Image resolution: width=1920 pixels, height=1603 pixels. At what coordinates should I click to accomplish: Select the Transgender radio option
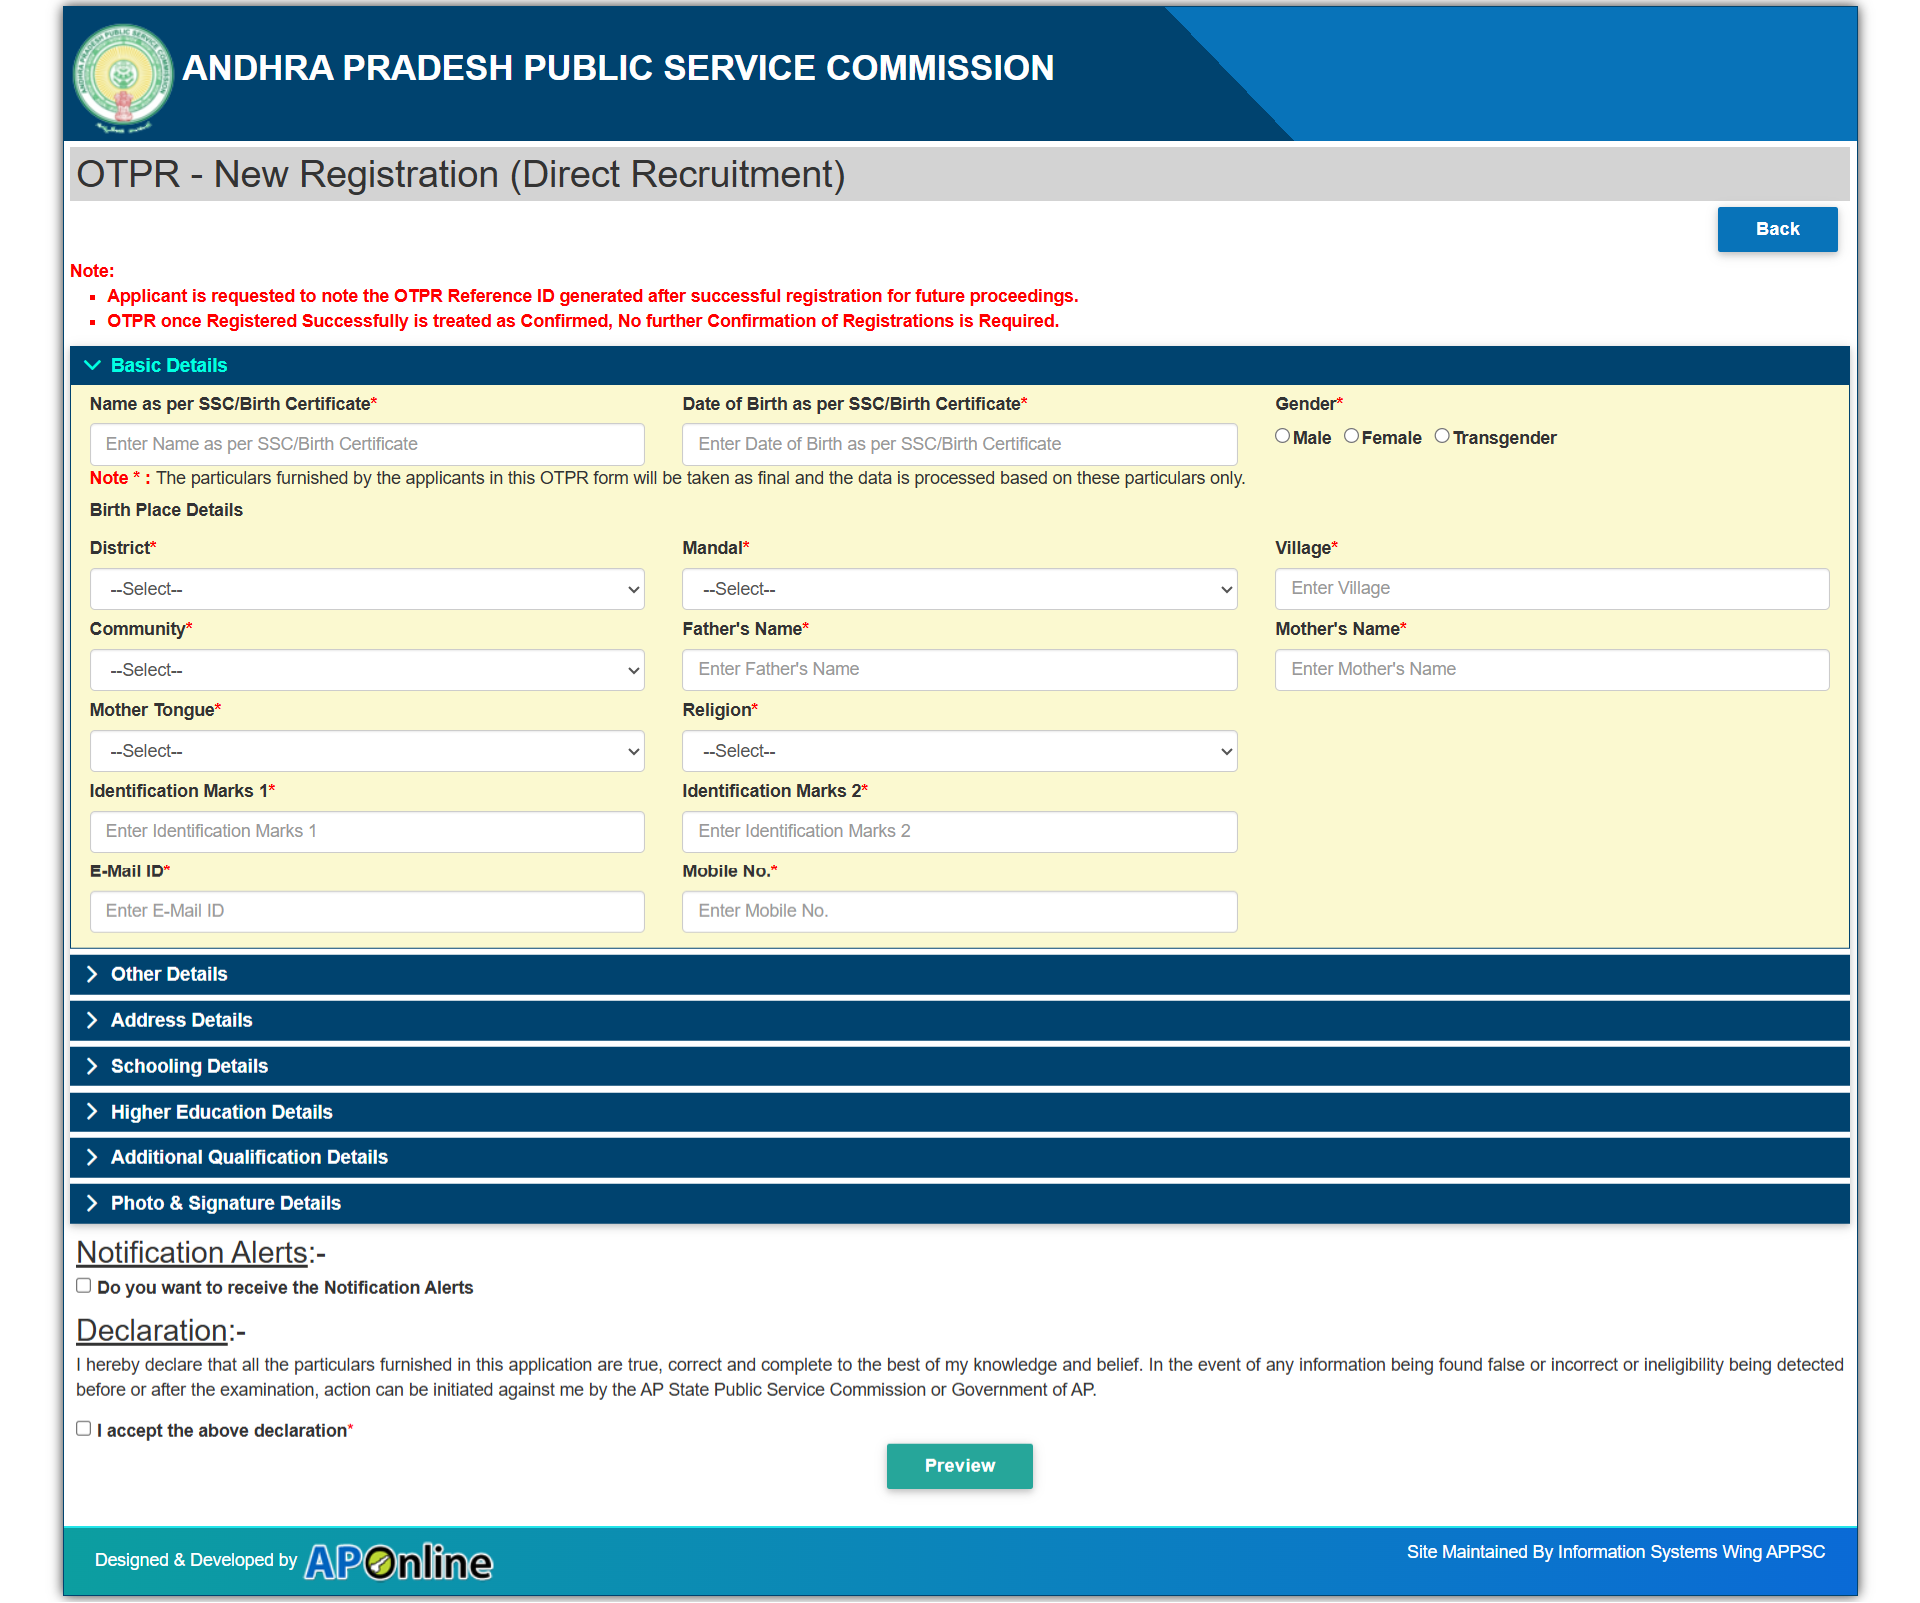pos(1442,436)
